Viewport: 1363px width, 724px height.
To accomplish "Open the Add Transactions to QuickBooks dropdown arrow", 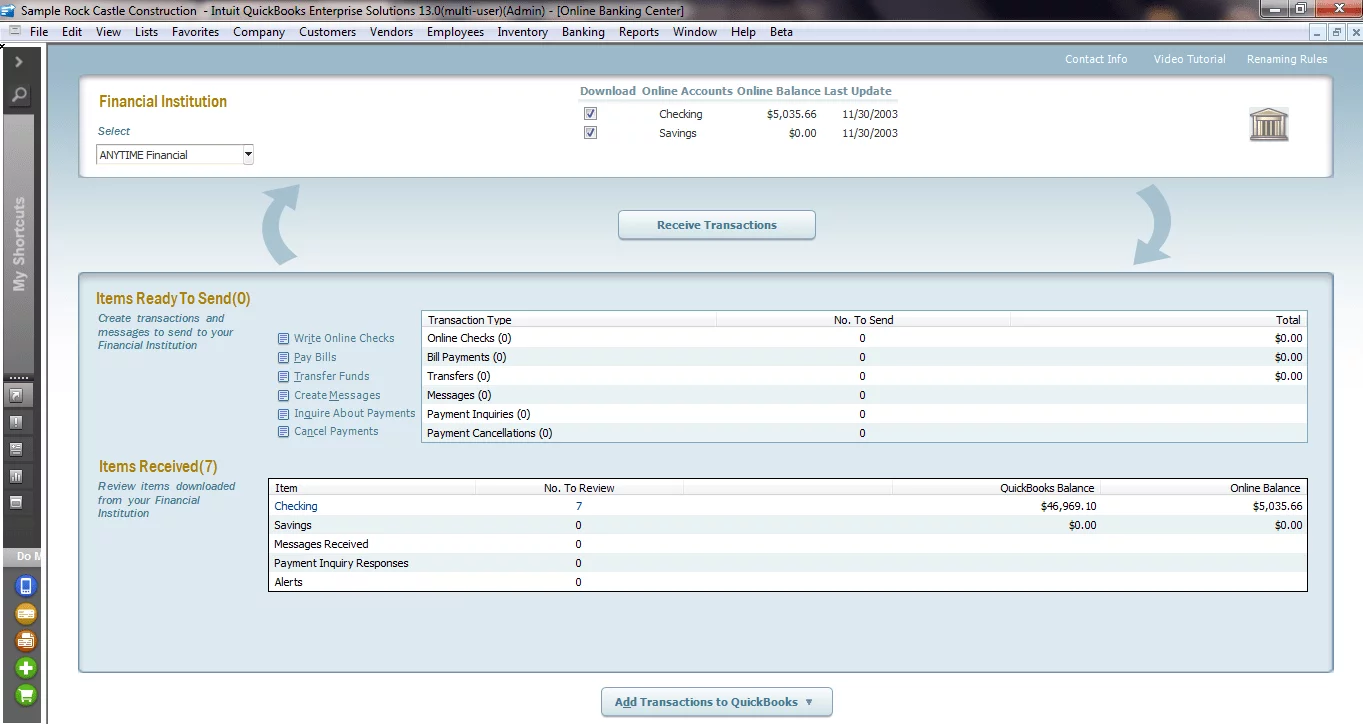I will (x=807, y=701).
